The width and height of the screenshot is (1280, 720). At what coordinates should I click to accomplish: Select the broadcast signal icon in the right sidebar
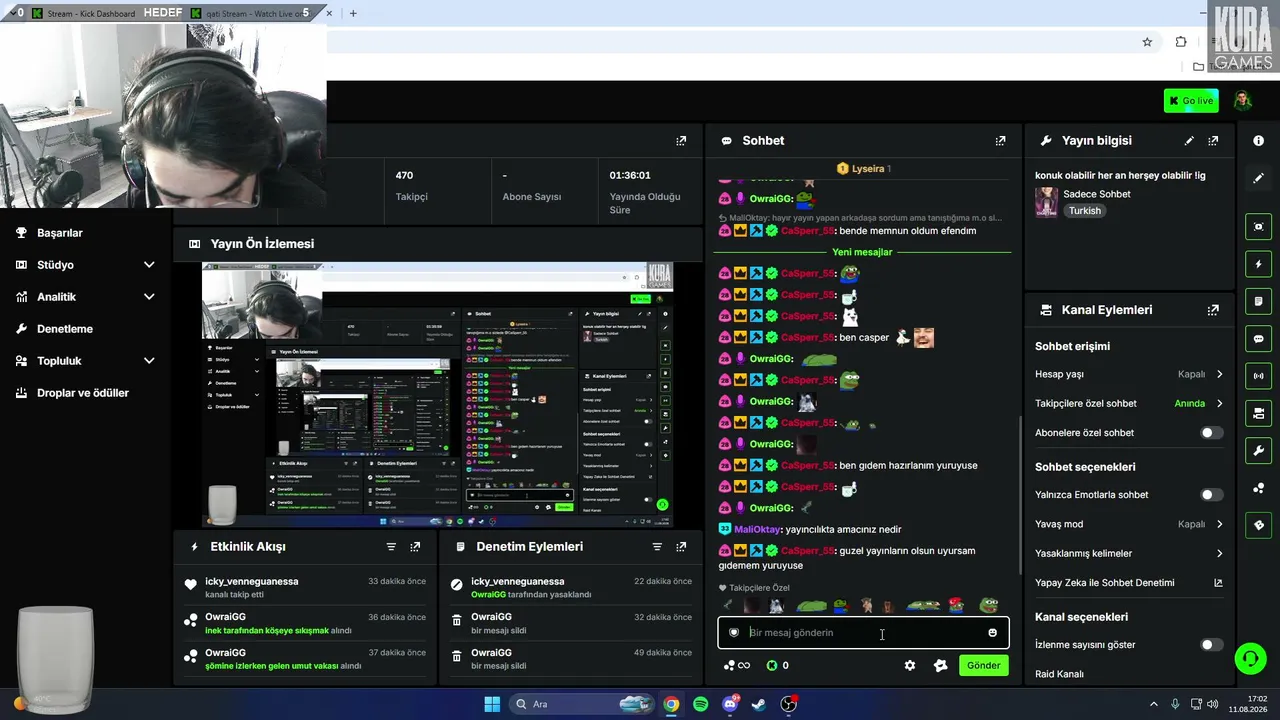[x=1258, y=376]
